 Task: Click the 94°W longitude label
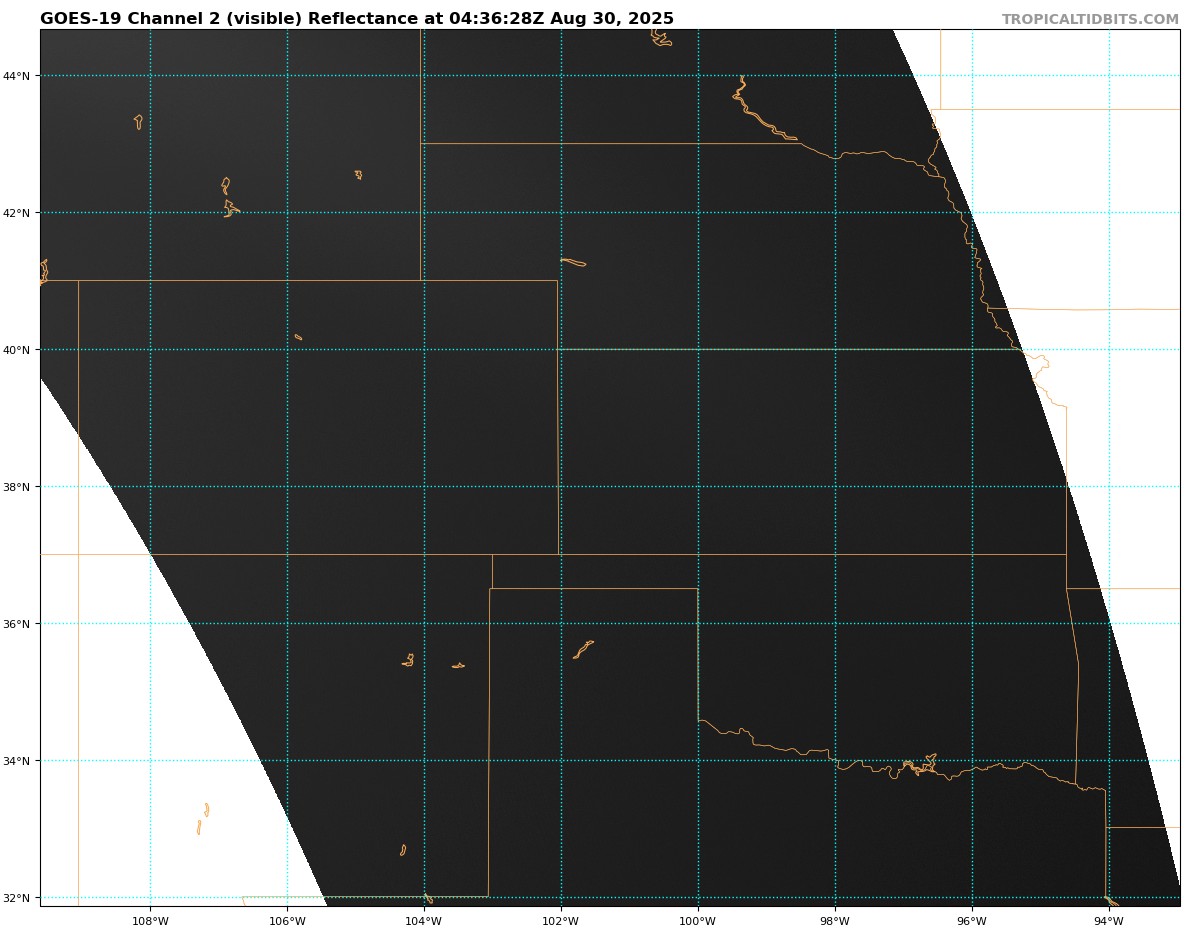[x=1109, y=921]
